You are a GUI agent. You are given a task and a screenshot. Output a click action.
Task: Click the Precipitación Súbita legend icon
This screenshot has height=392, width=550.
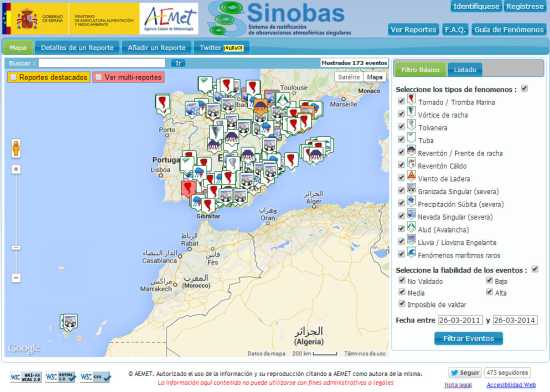[411, 202]
